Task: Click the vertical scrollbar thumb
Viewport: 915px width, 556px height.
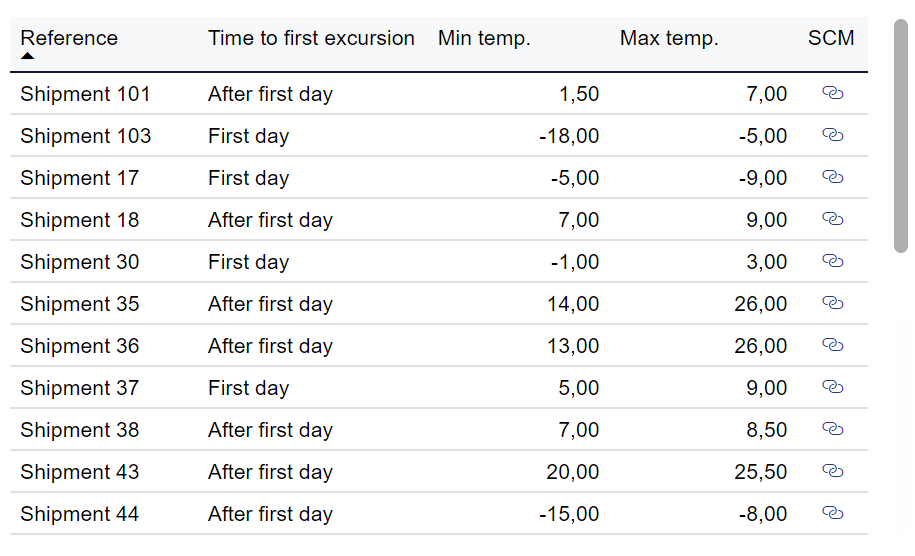Action: coord(901,136)
